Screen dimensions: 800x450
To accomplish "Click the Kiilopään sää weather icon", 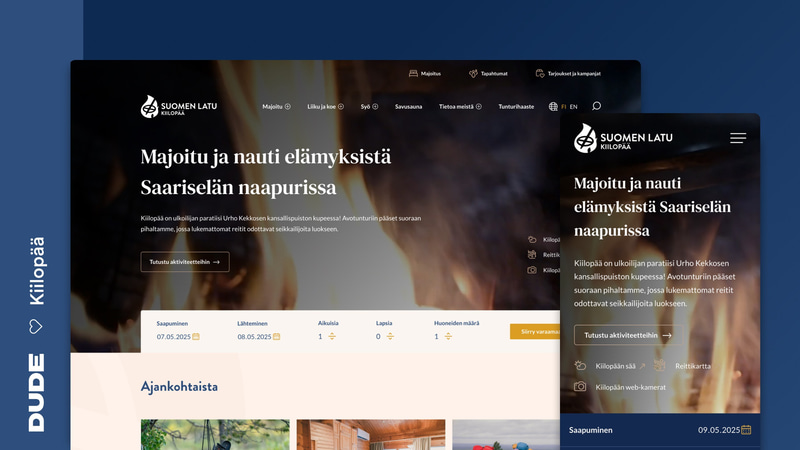I will [x=580, y=365].
